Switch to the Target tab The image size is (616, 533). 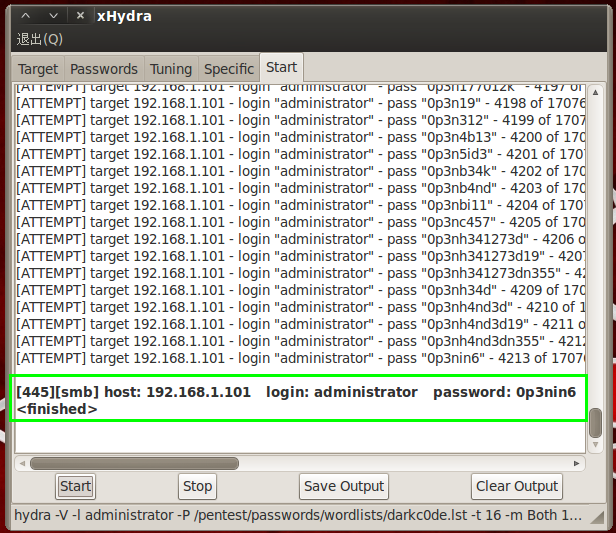(38, 69)
